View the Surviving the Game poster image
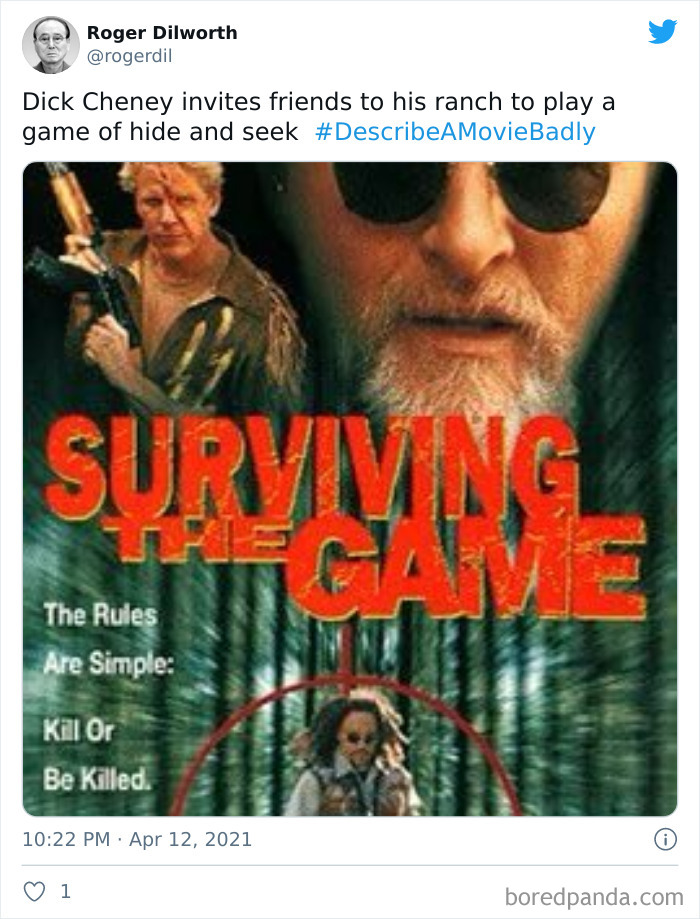Image resolution: width=700 pixels, height=919 pixels. [350, 489]
